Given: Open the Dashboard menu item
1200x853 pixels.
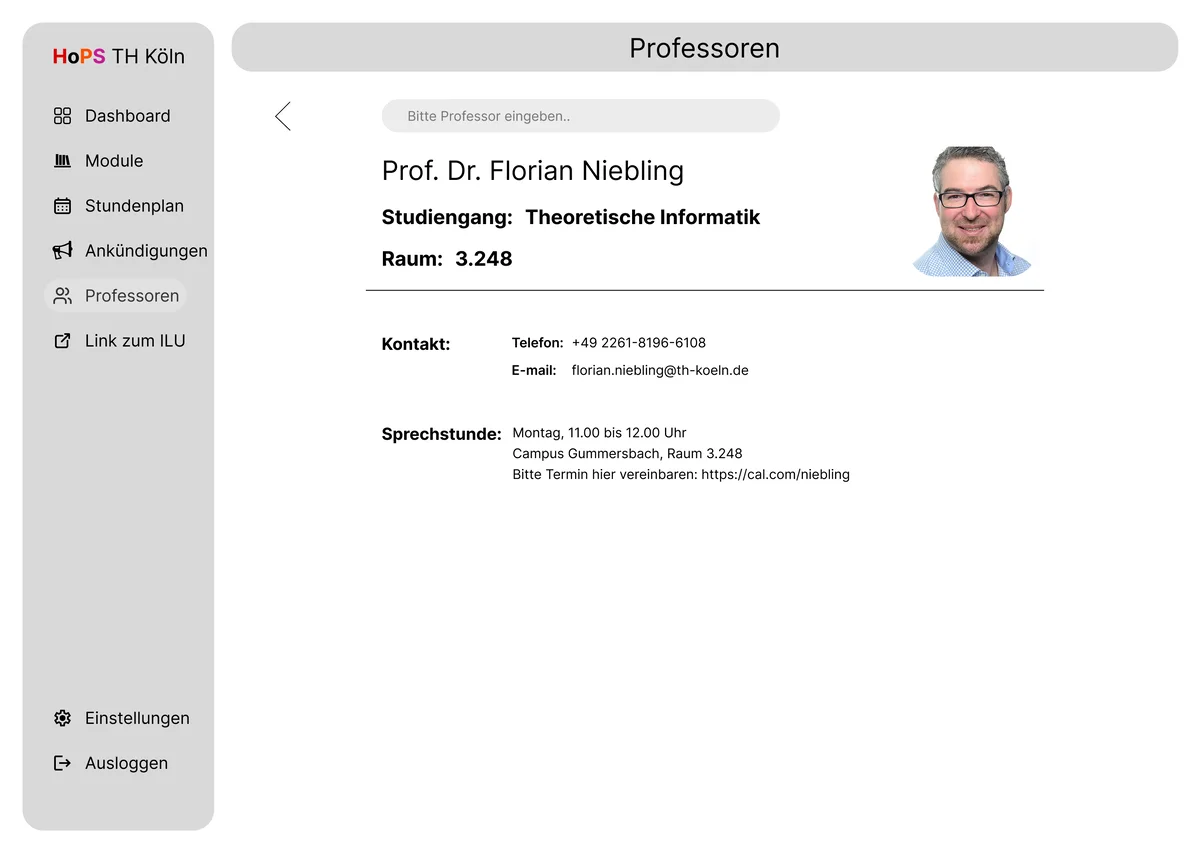Looking at the screenshot, I should [127, 116].
